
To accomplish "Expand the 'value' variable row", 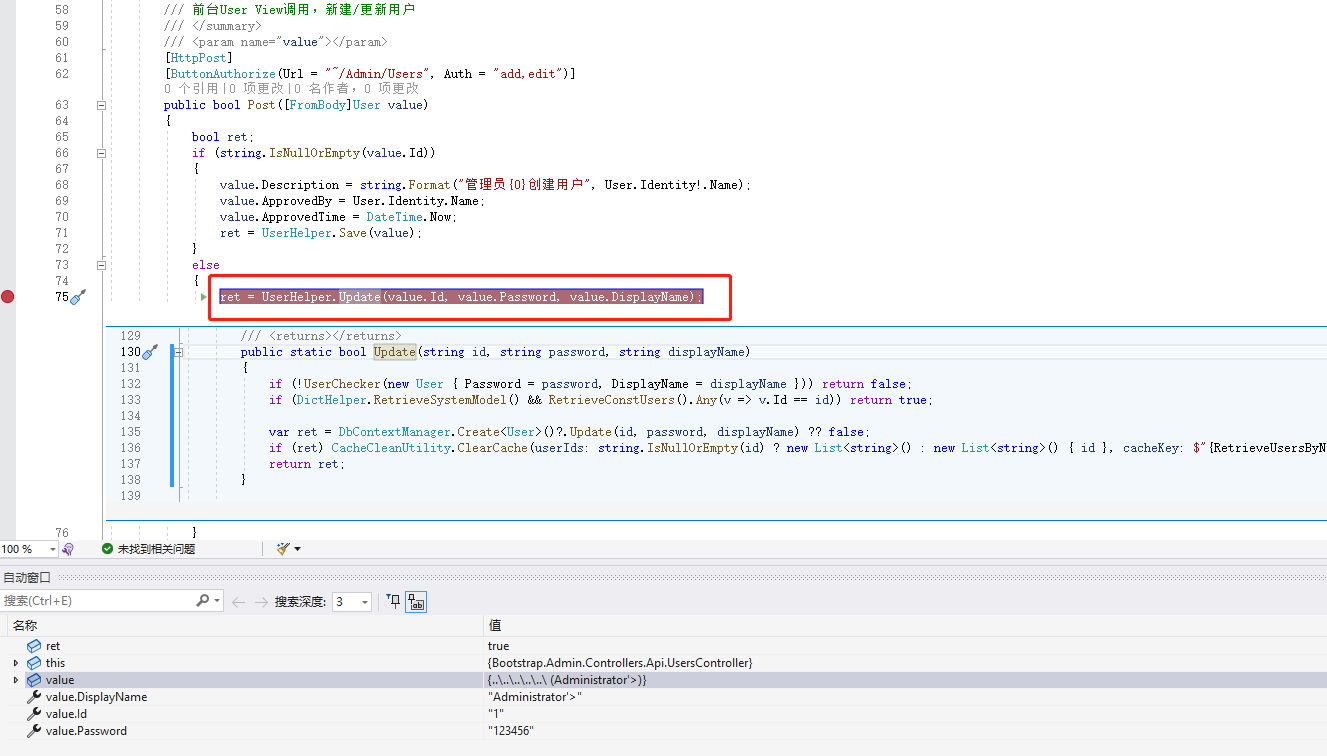I will coord(15,680).
